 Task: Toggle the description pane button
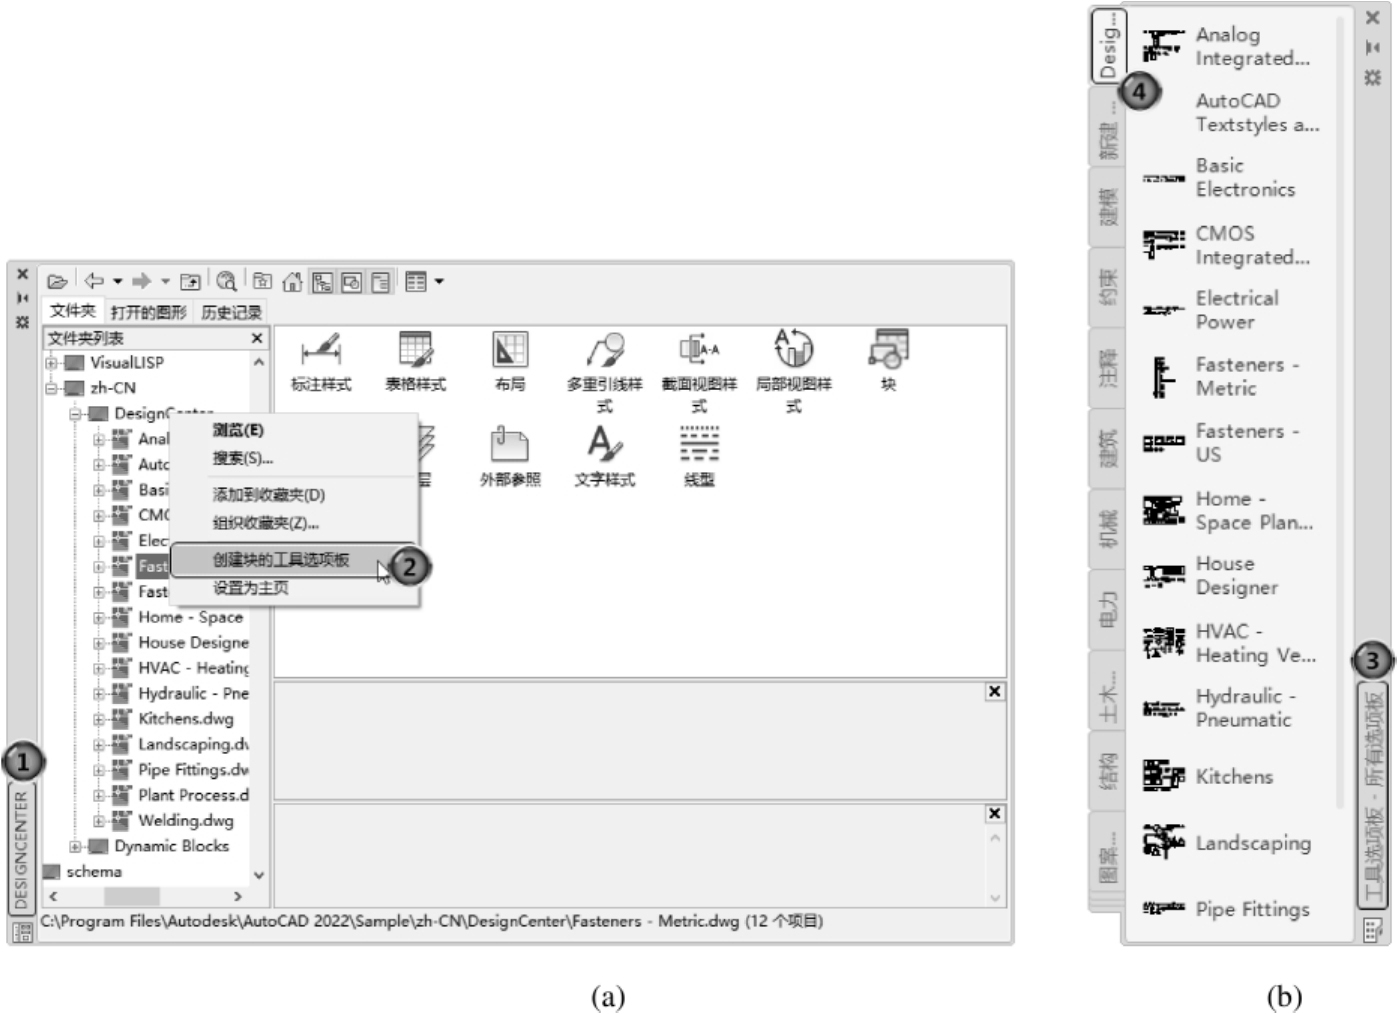[x=381, y=282]
